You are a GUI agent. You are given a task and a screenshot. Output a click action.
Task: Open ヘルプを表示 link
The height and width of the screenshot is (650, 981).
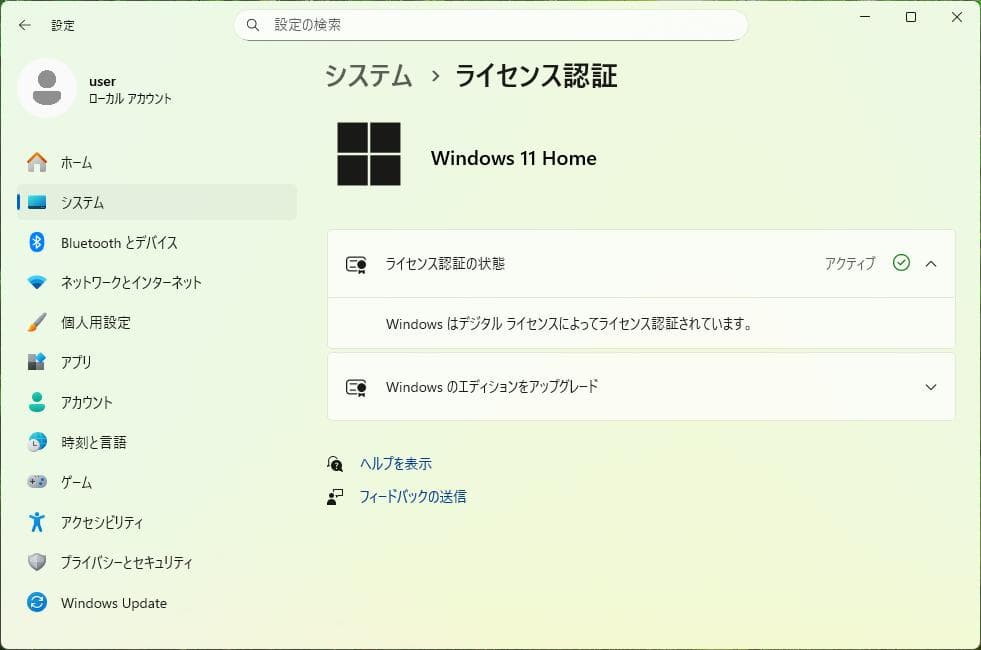click(395, 464)
